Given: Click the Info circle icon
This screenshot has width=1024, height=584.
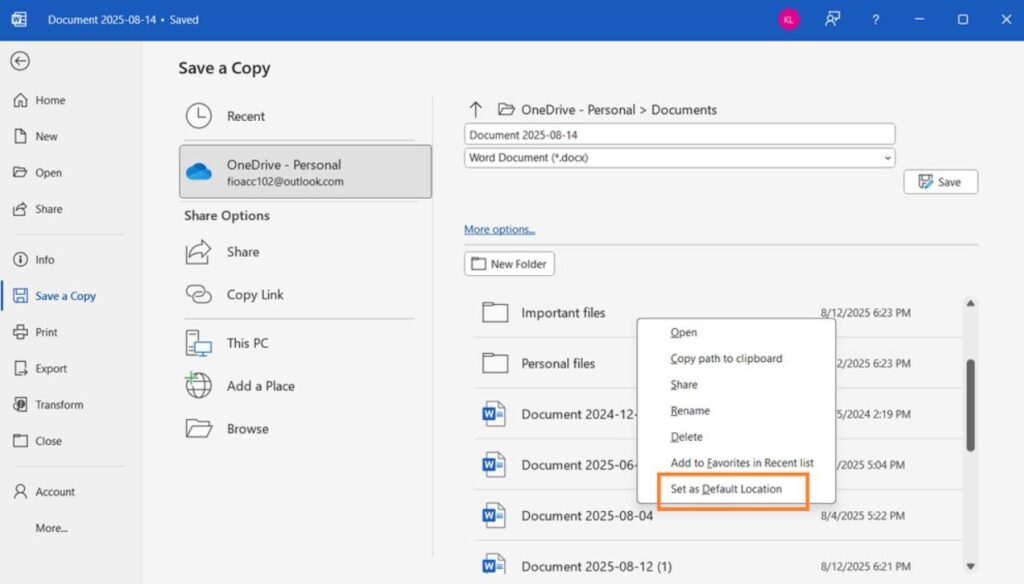Looking at the screenshot, I should tap(20, 259).
